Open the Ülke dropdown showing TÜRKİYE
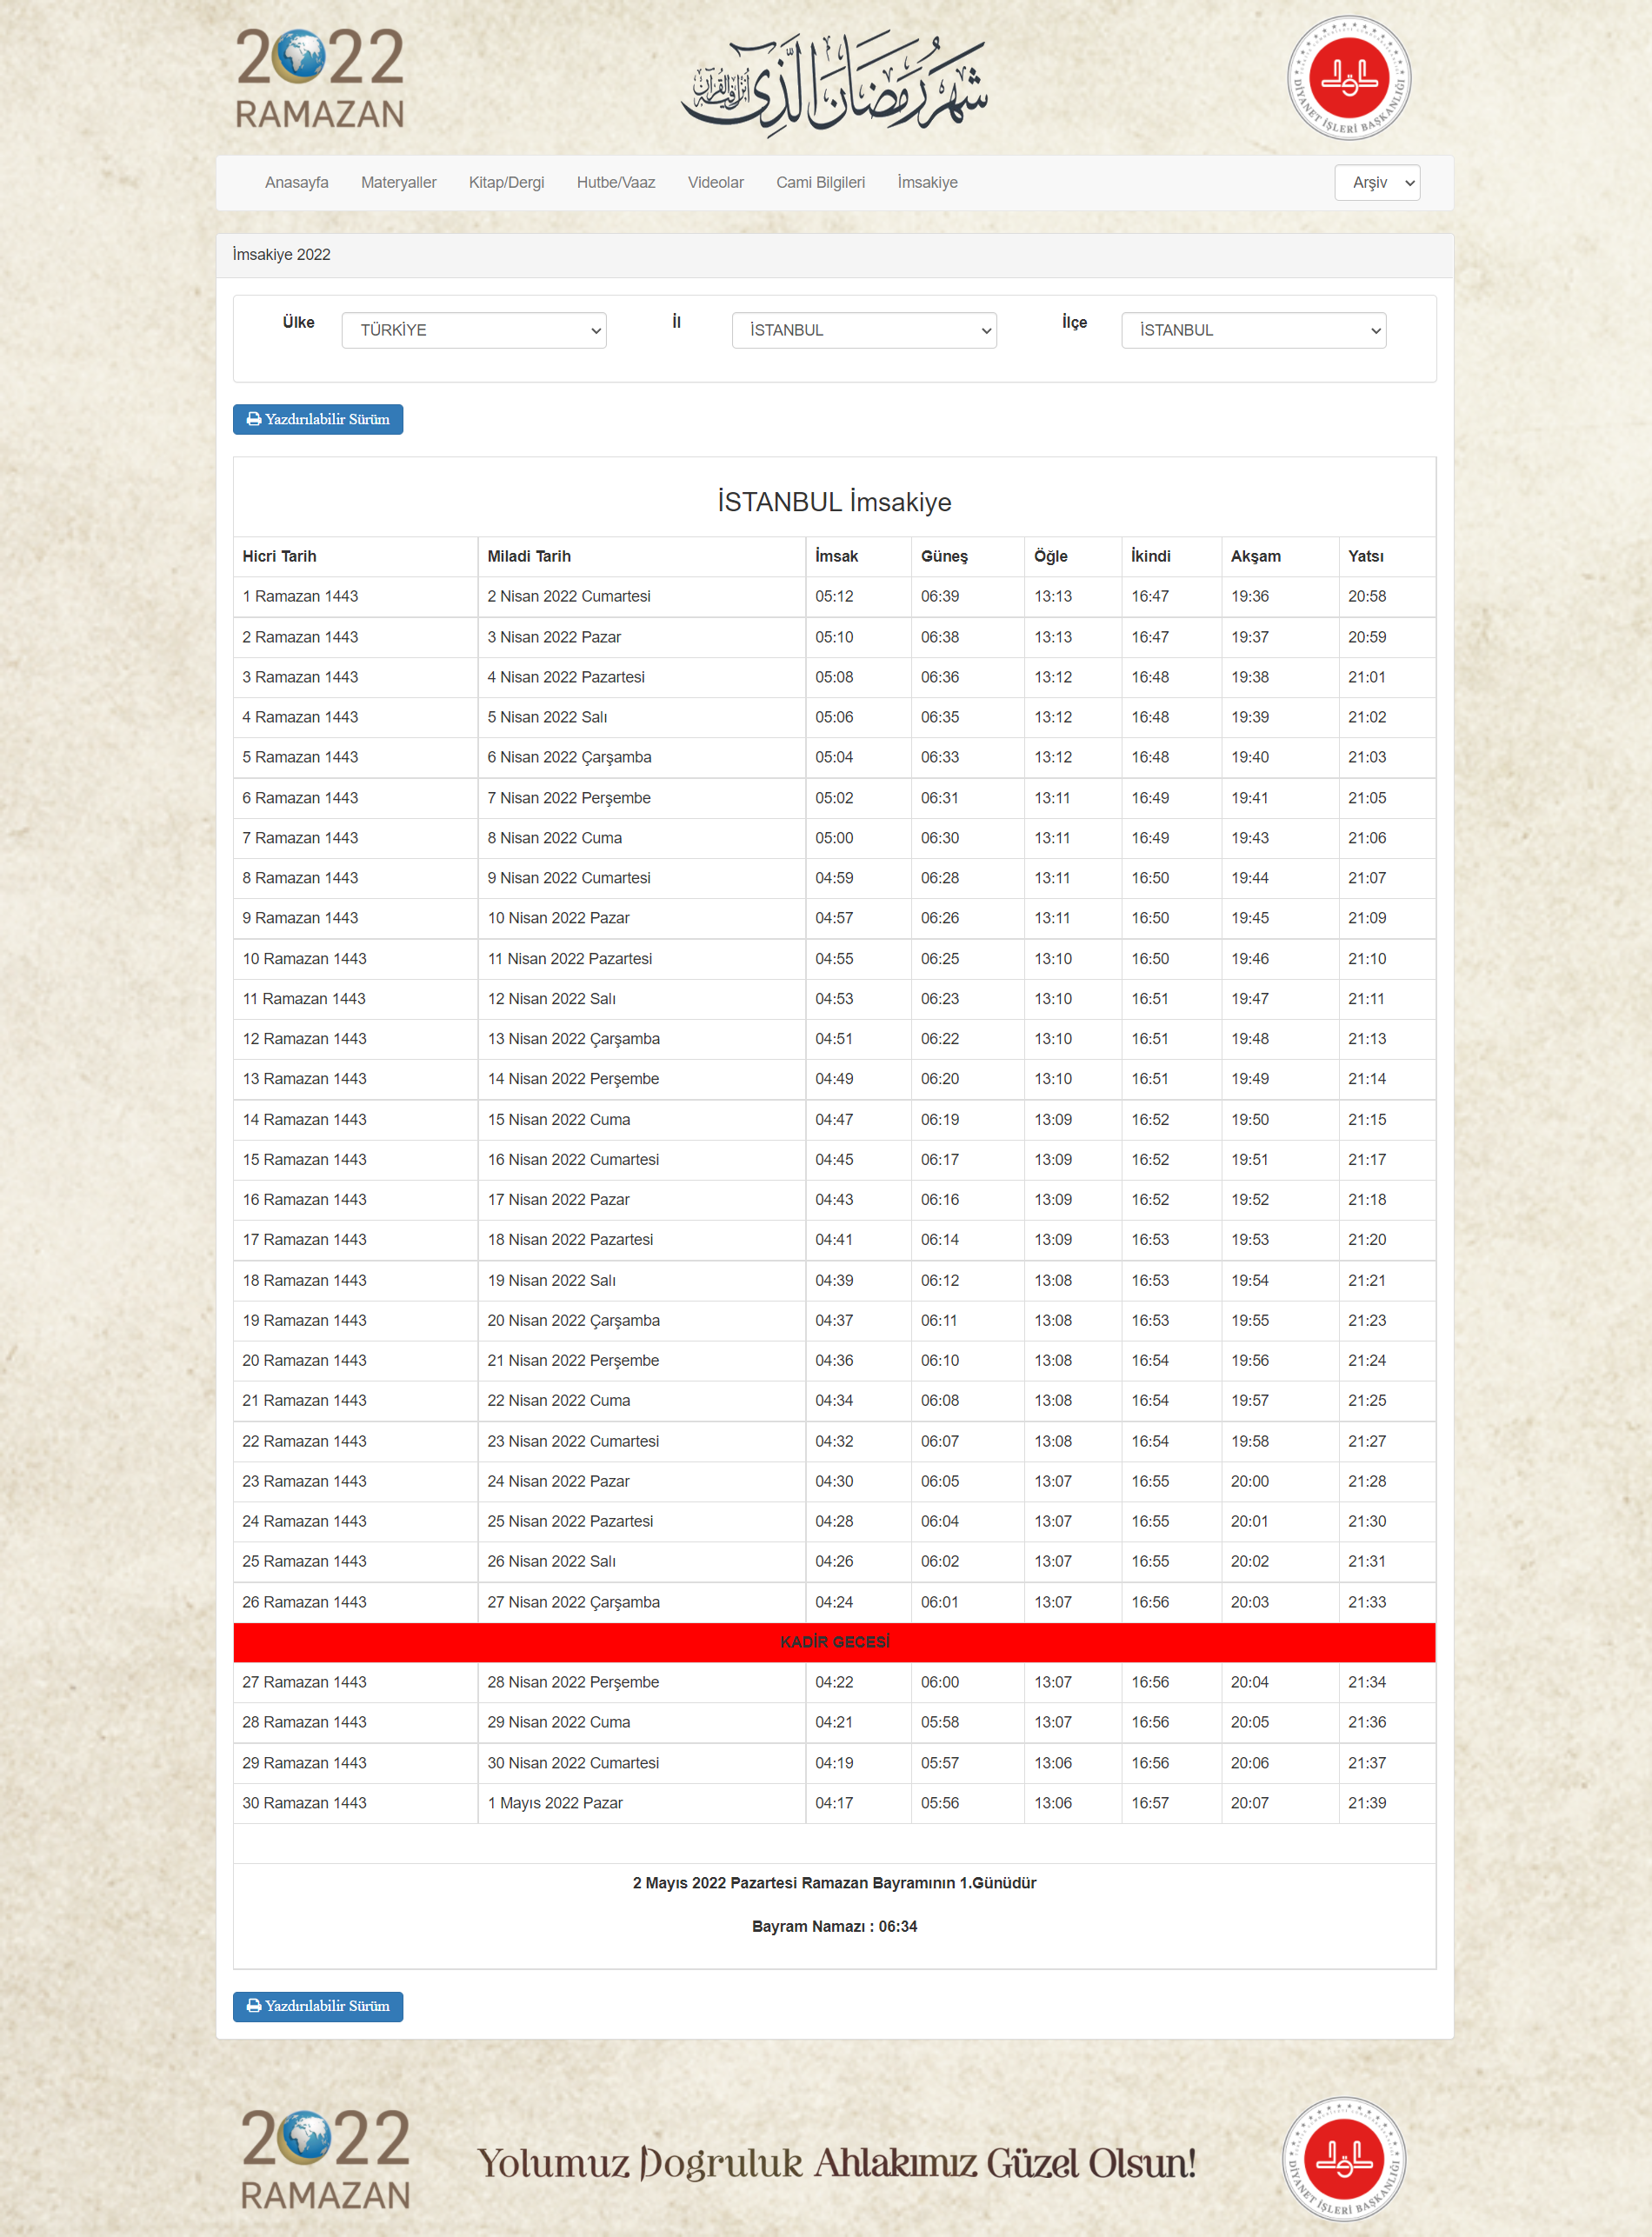 [474, 330]
